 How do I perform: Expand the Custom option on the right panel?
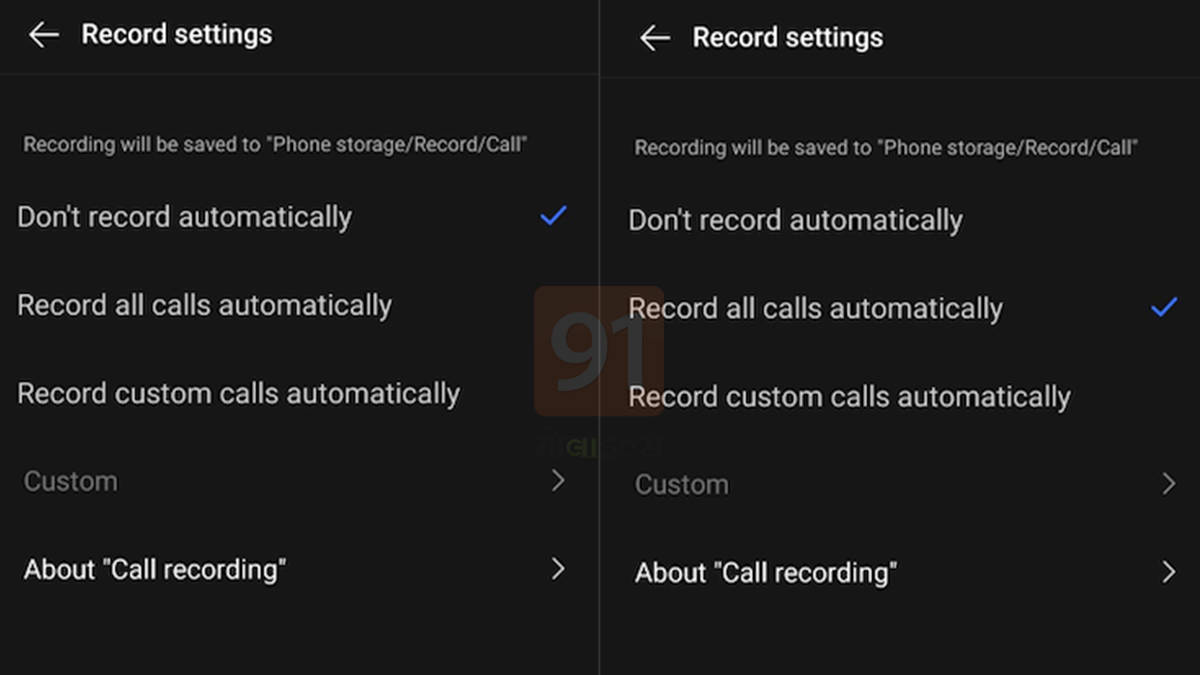pyautogui.click(x=681, y=484)
